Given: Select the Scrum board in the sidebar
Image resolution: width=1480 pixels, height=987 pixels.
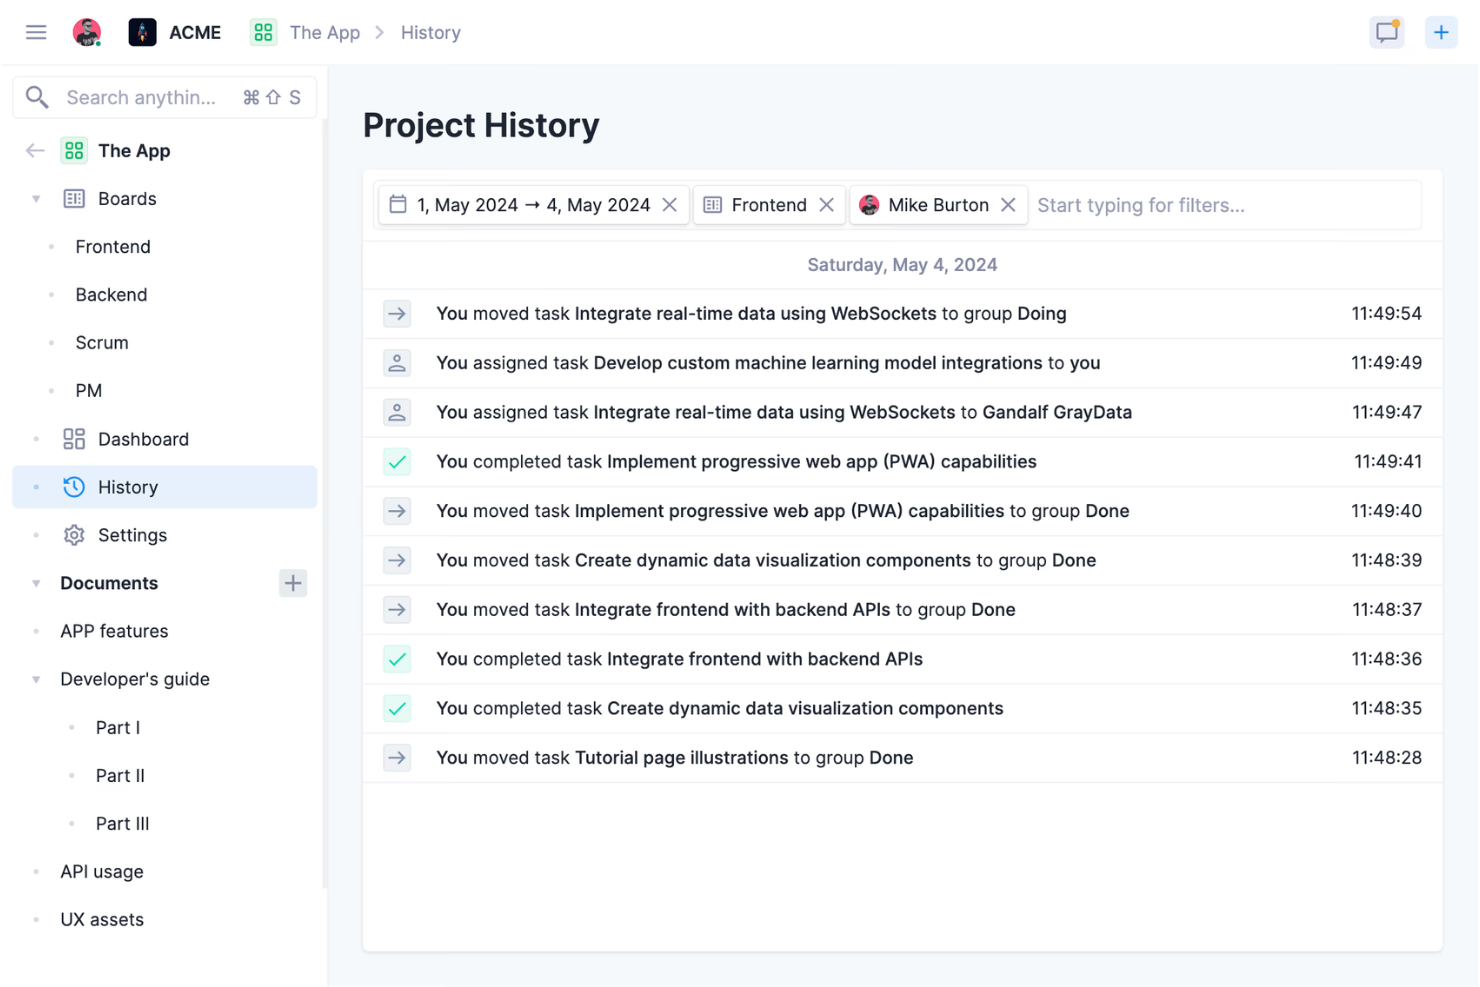Looking at the screenshot, I should [101, 342].
